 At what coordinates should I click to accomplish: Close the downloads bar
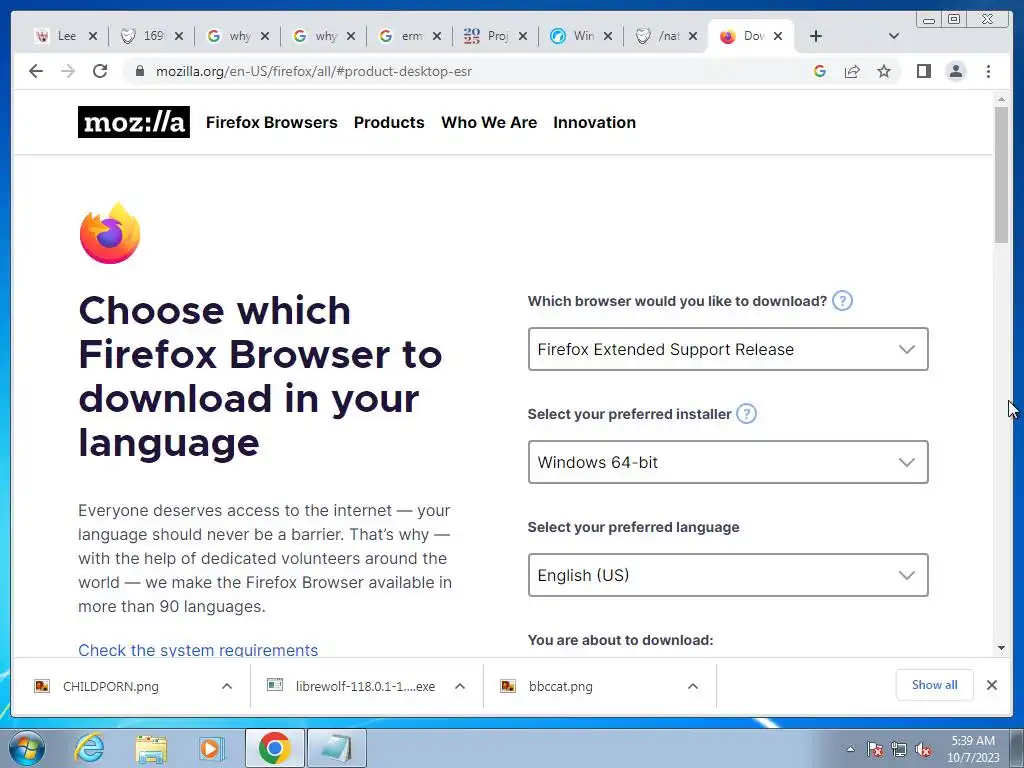[x=991, y=685]
